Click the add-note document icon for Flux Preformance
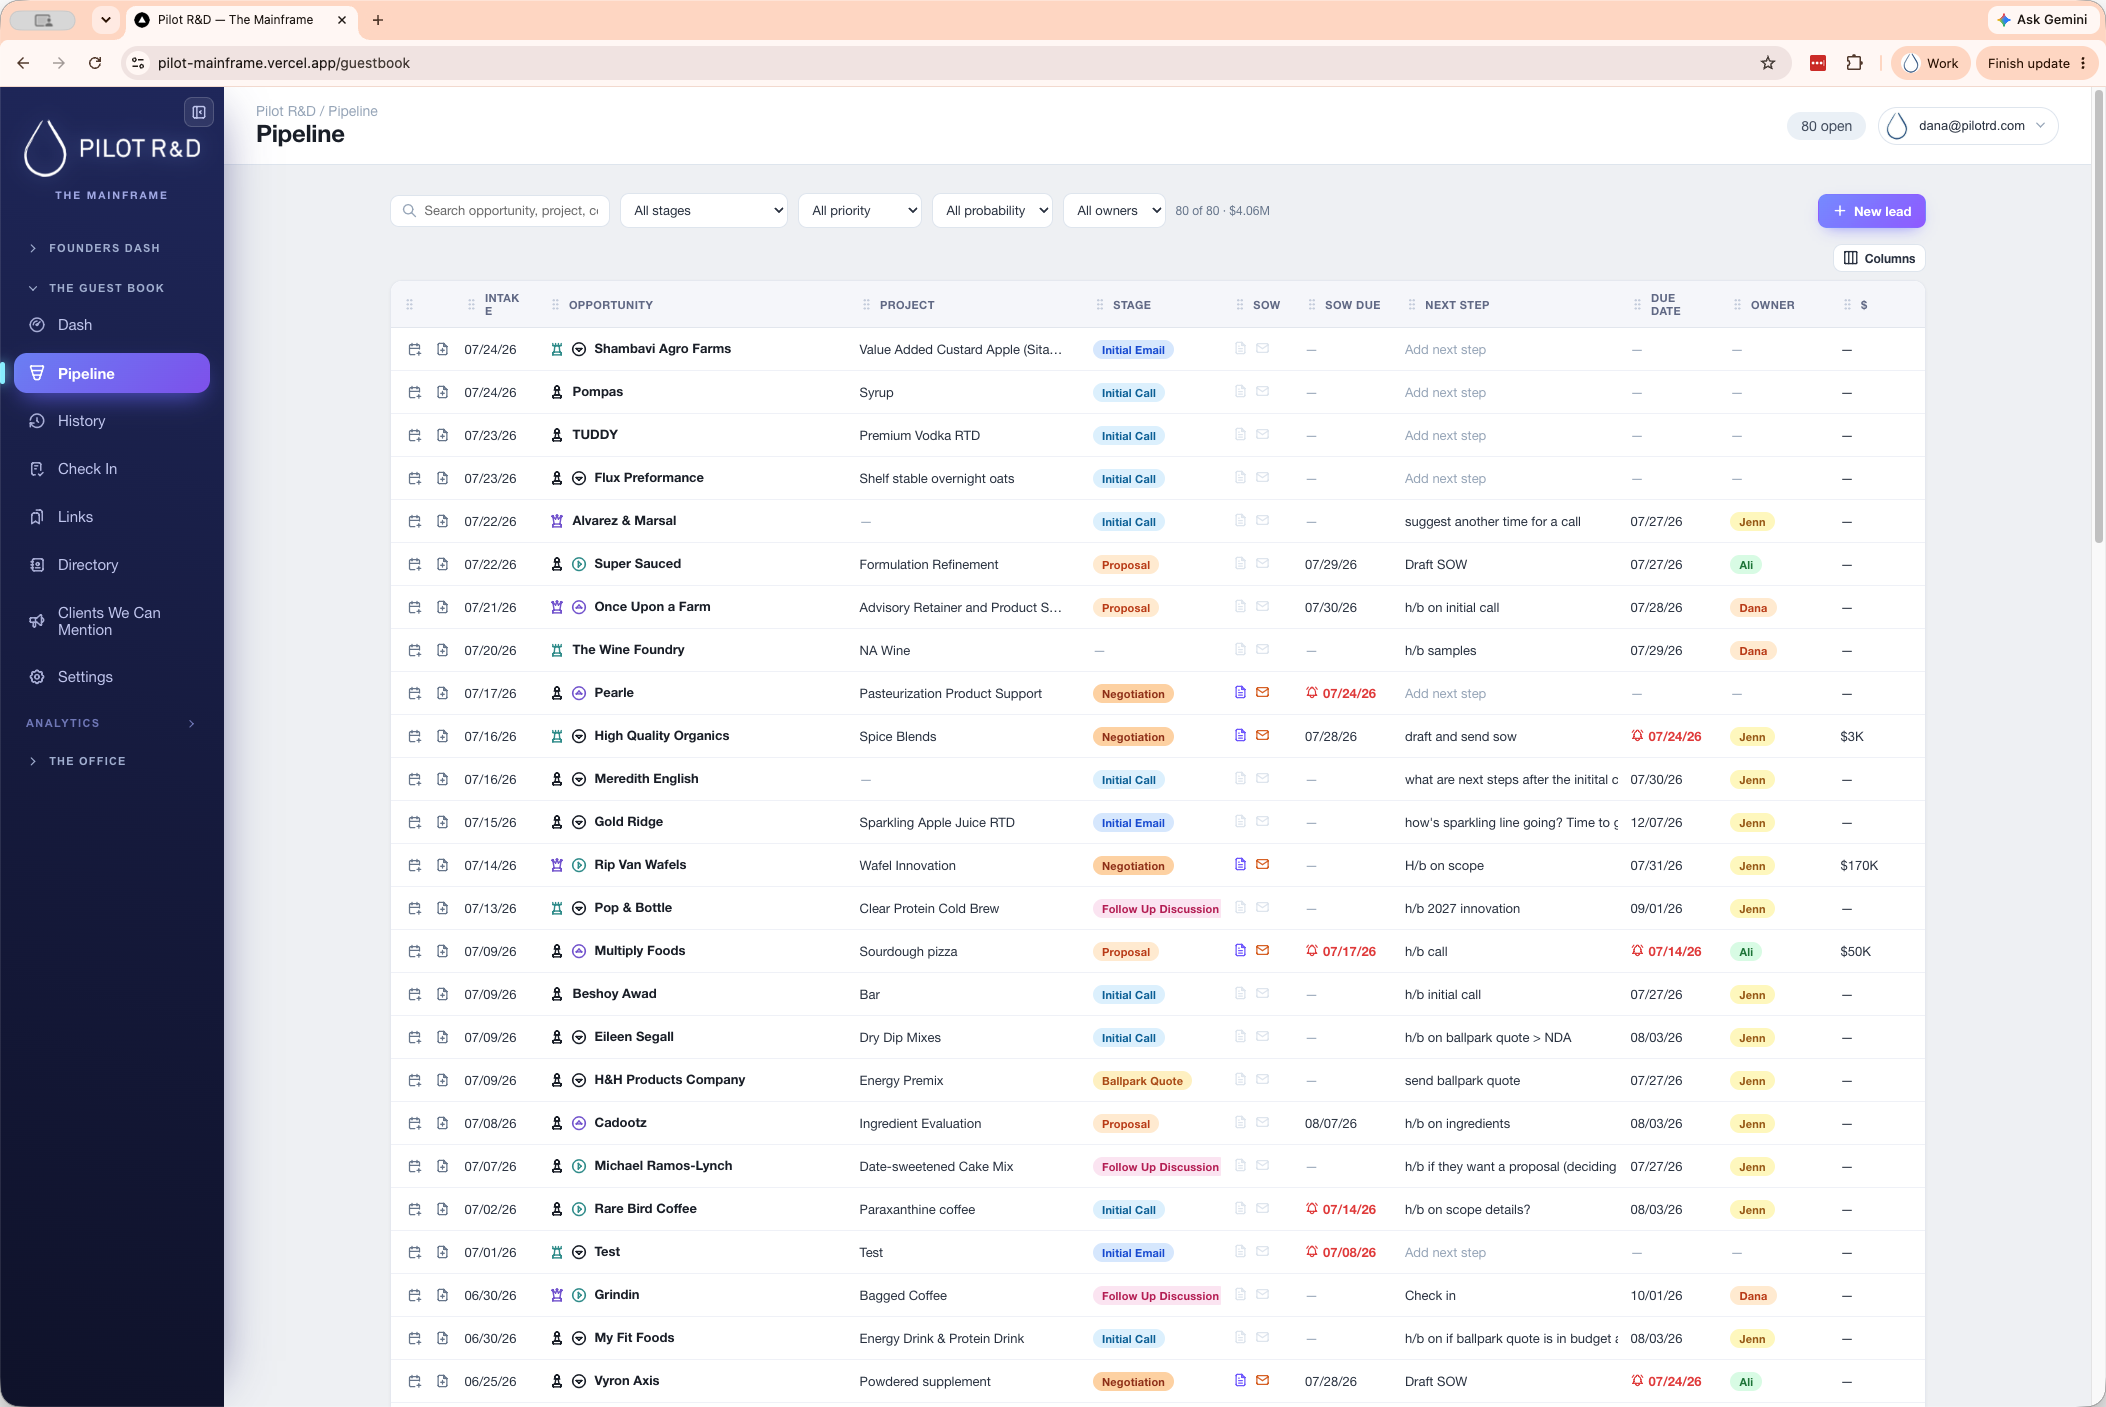The image size is (2106, 1407). pyautogui.click(x=442, y=478)
